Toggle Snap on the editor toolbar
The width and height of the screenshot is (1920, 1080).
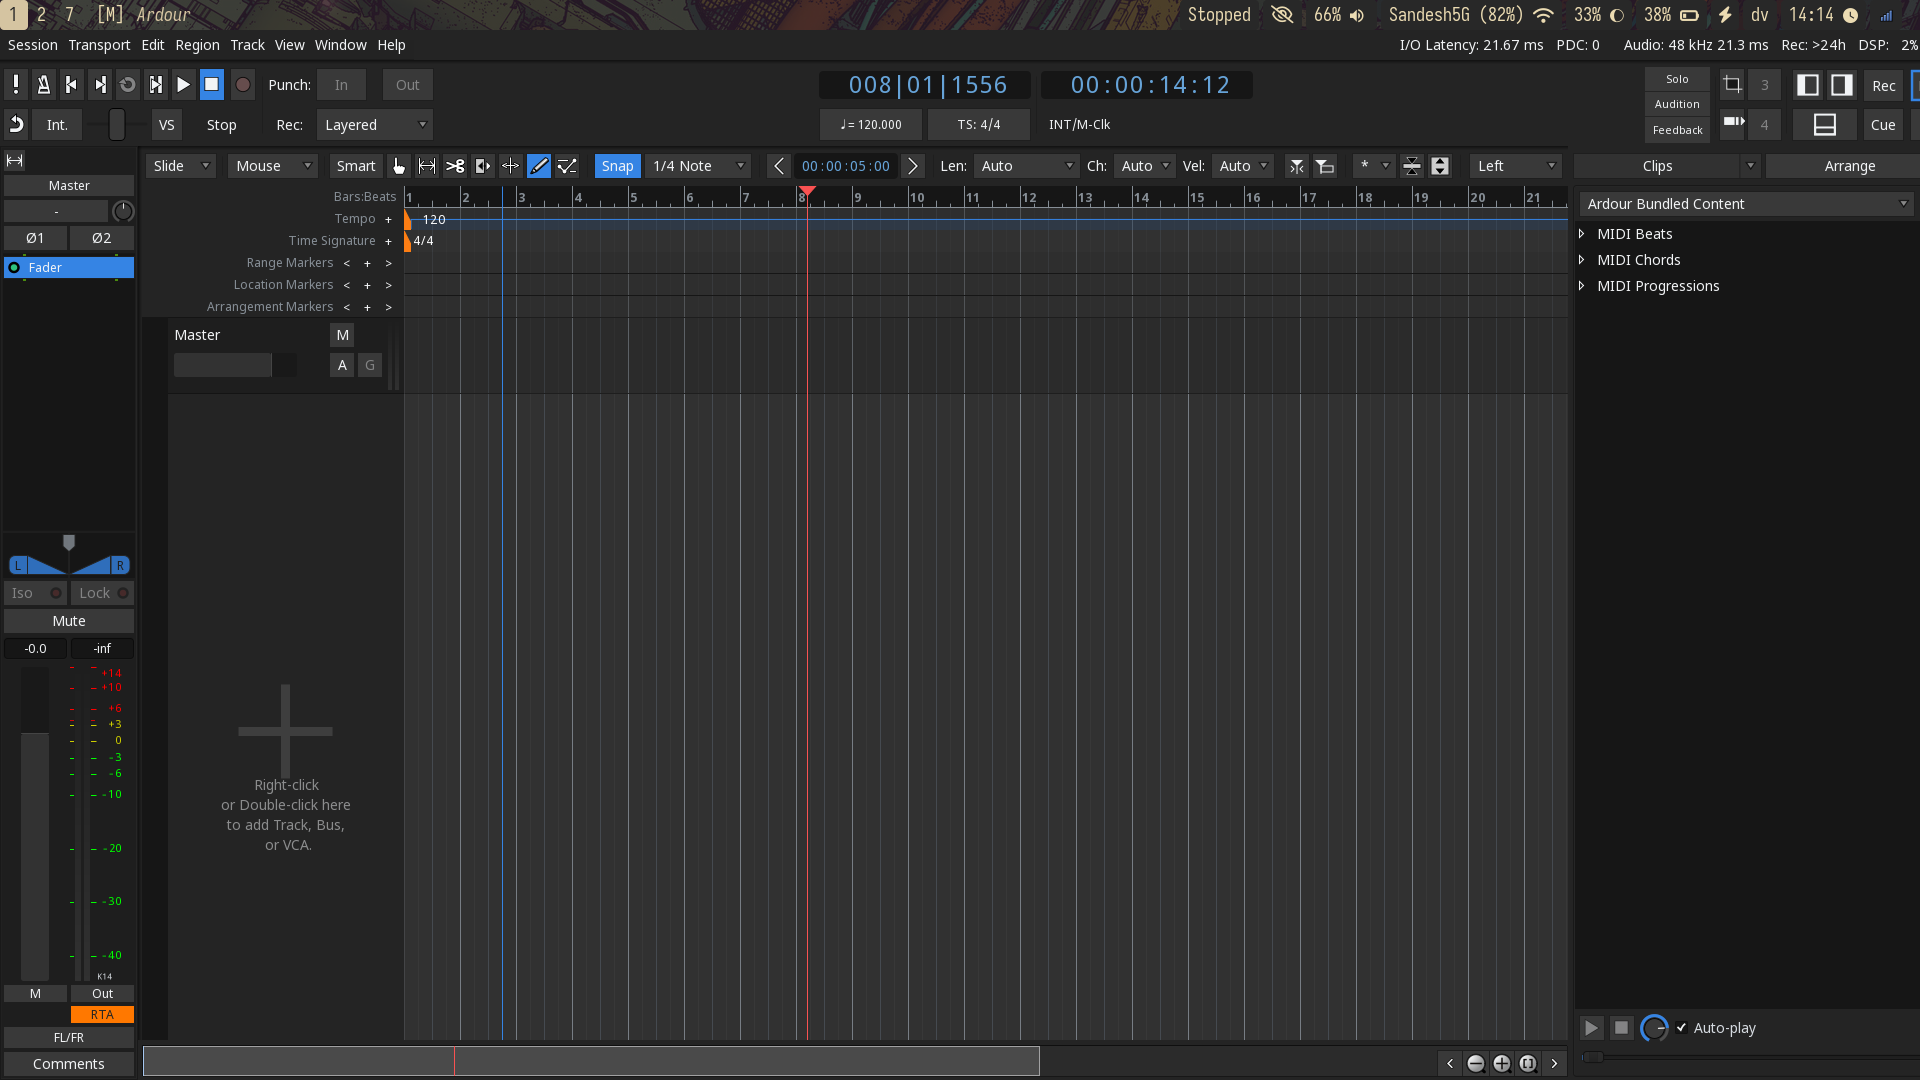pyautogui.click(x=617, y=166)
